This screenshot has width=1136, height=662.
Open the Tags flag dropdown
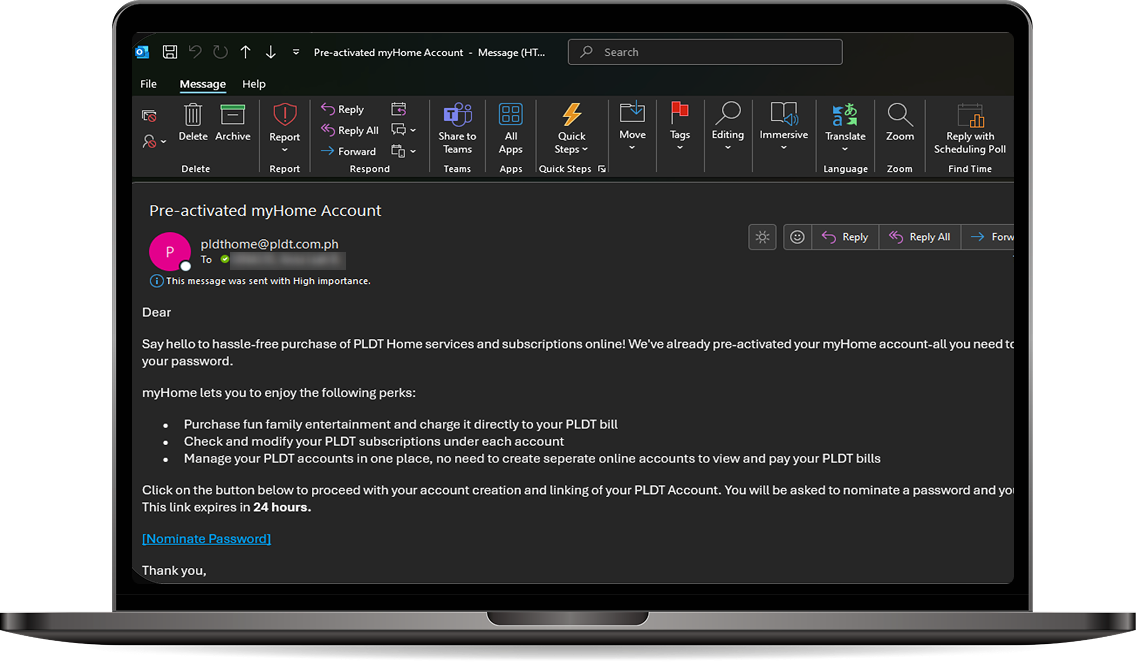680,148
